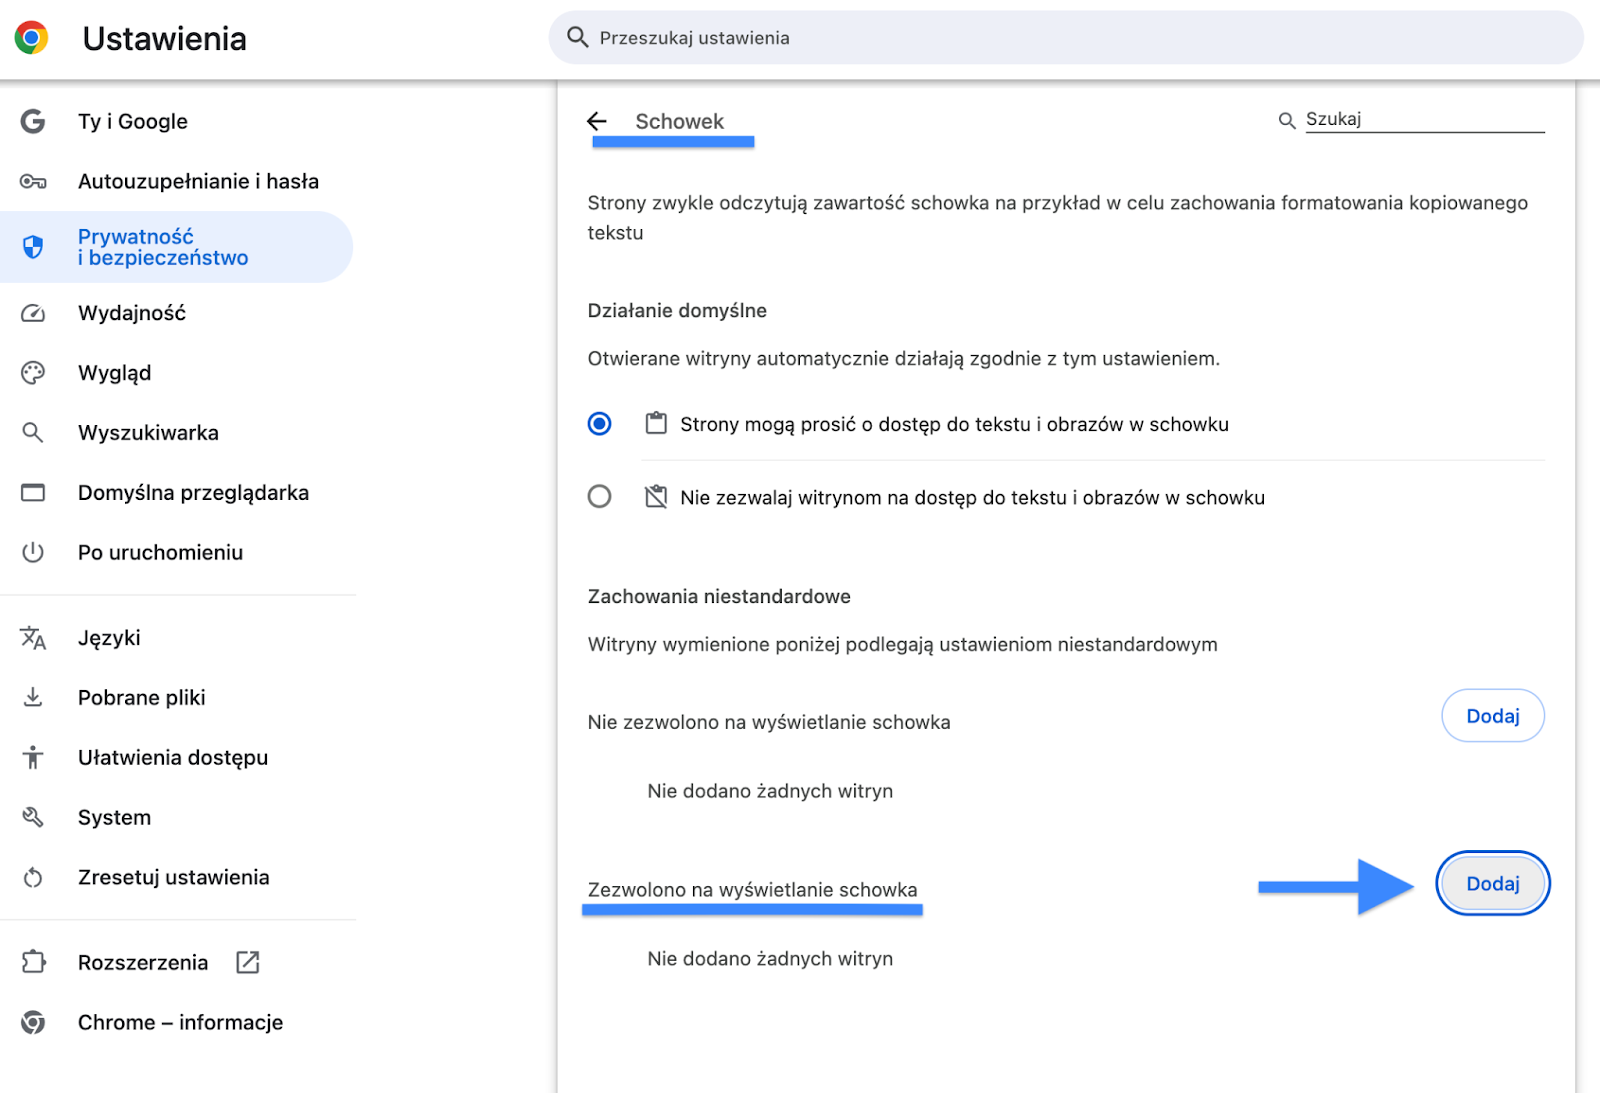This screenshot has height=1093, width=1600.
Task: Click Dodaj for 'Zezwolono na wyświetlanie schowka'
Action: 1493,883
